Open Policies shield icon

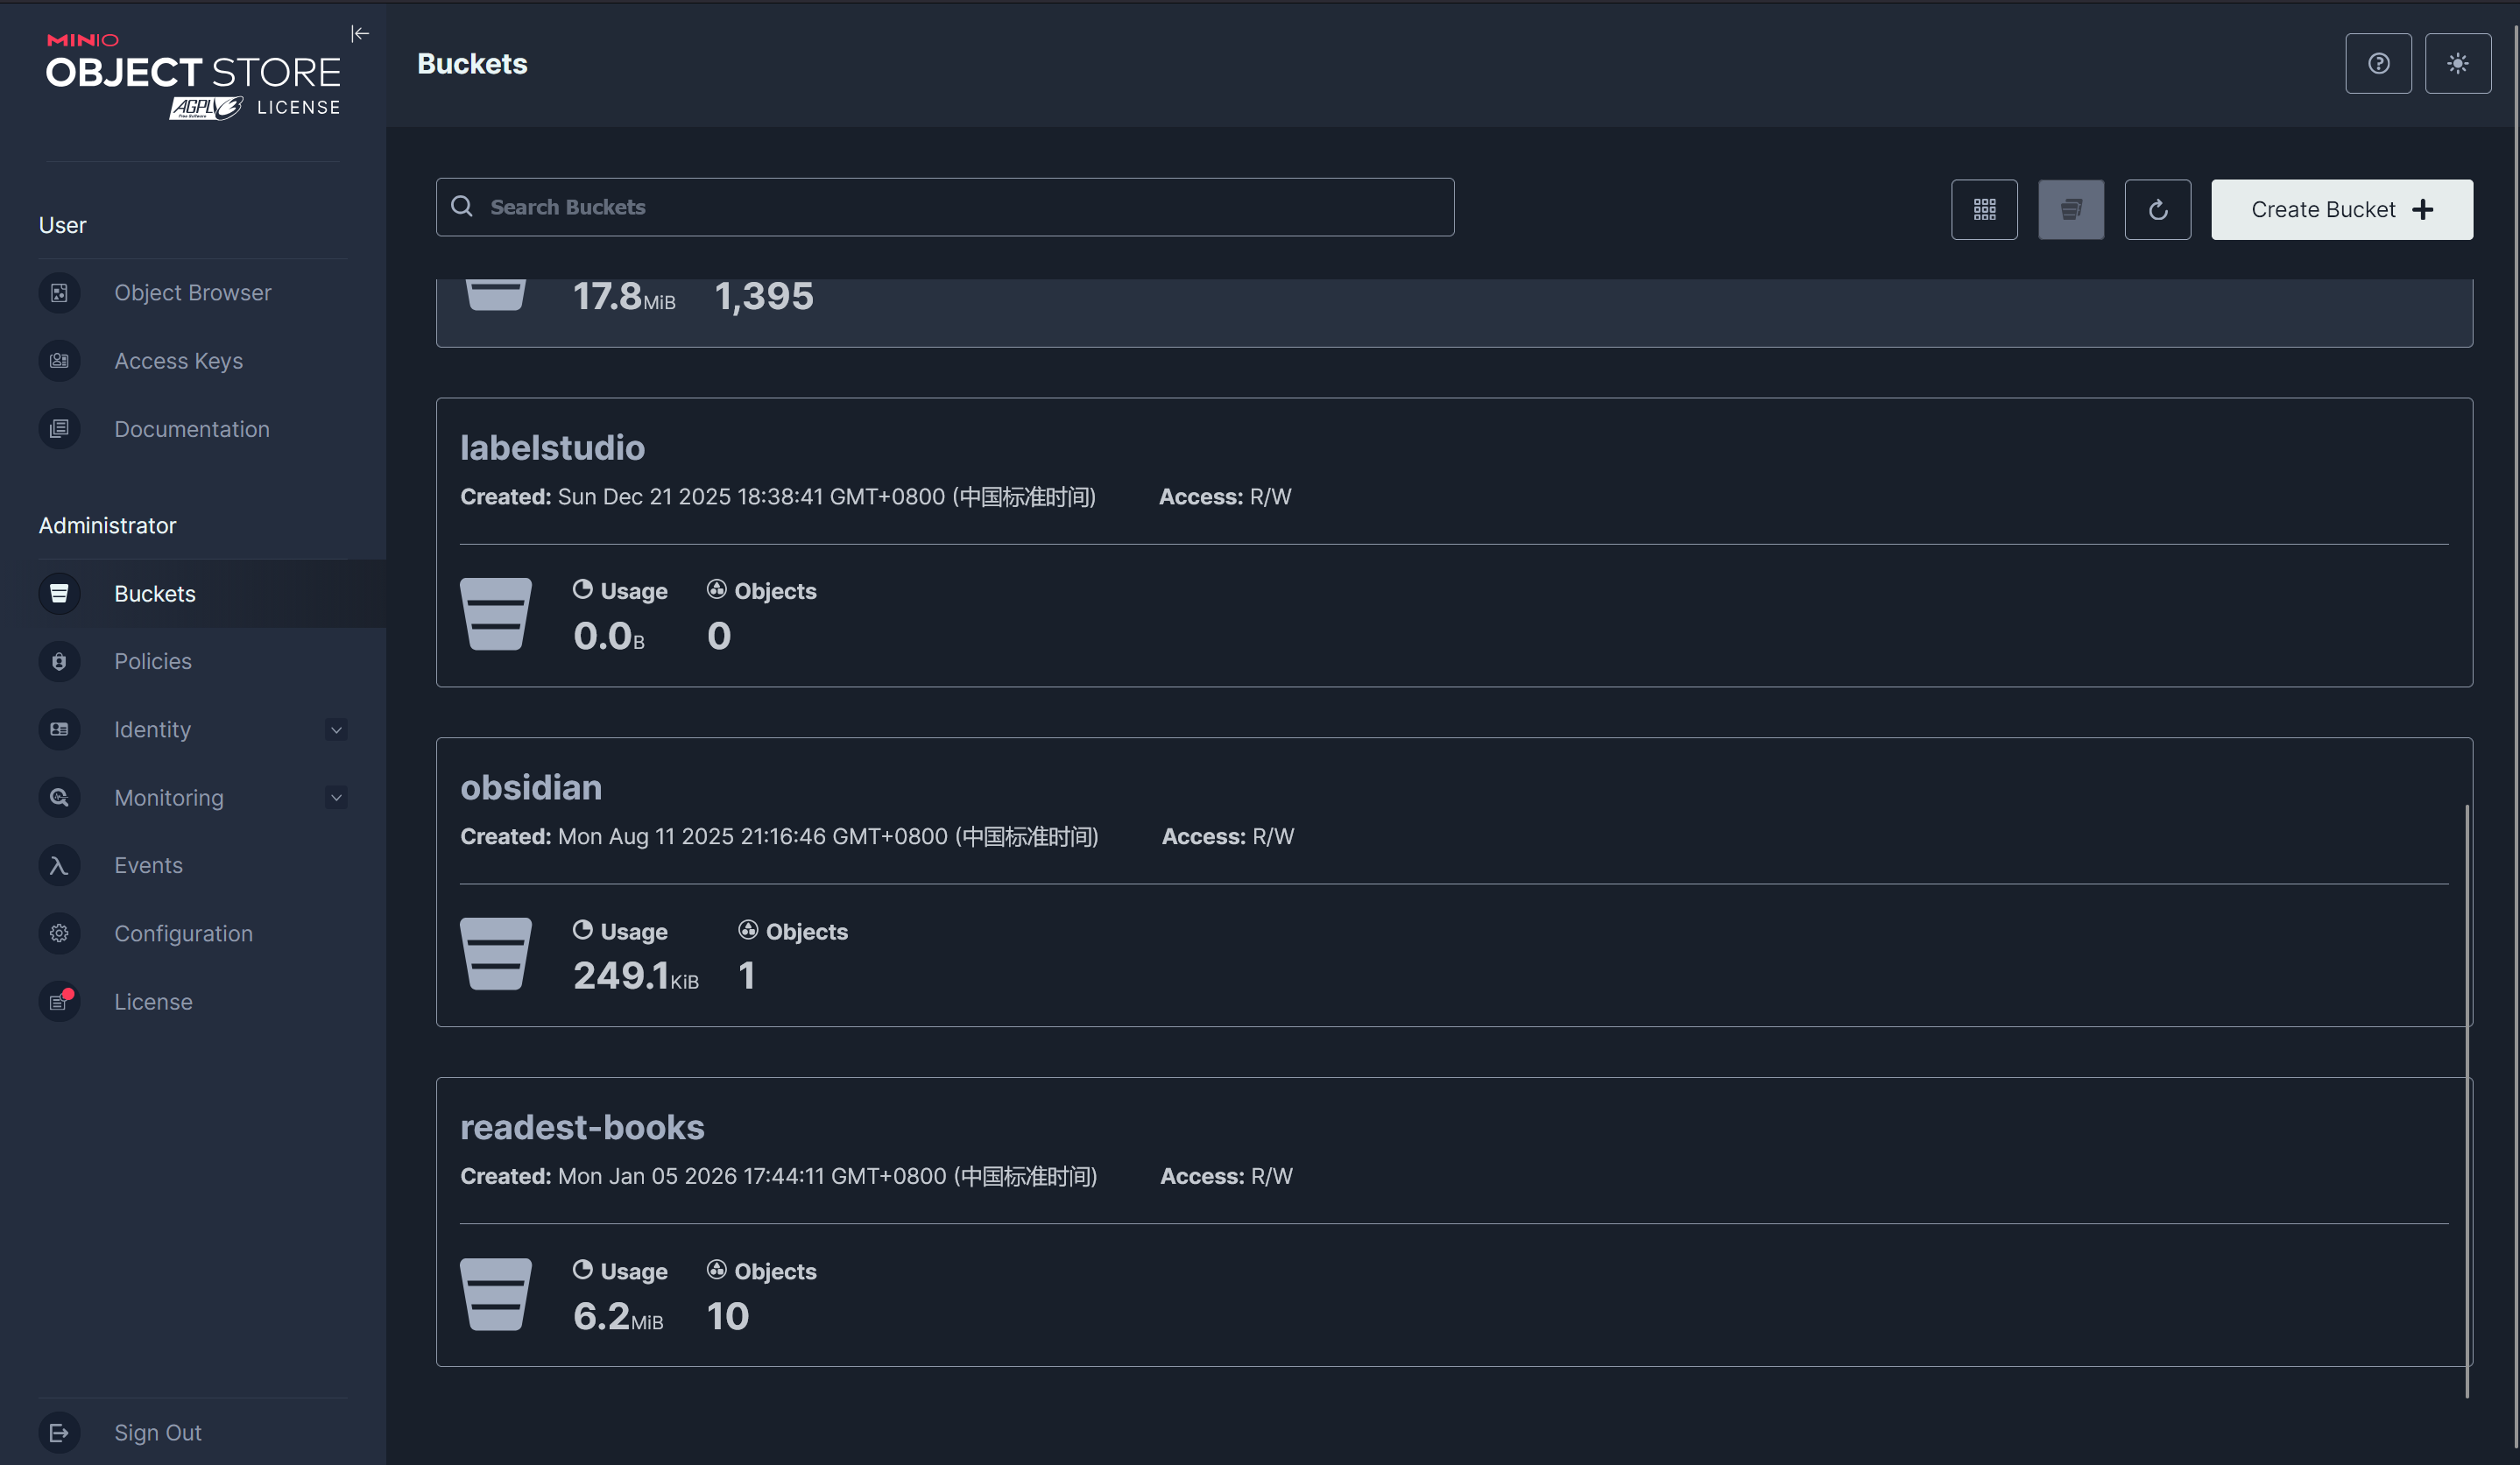60,662
